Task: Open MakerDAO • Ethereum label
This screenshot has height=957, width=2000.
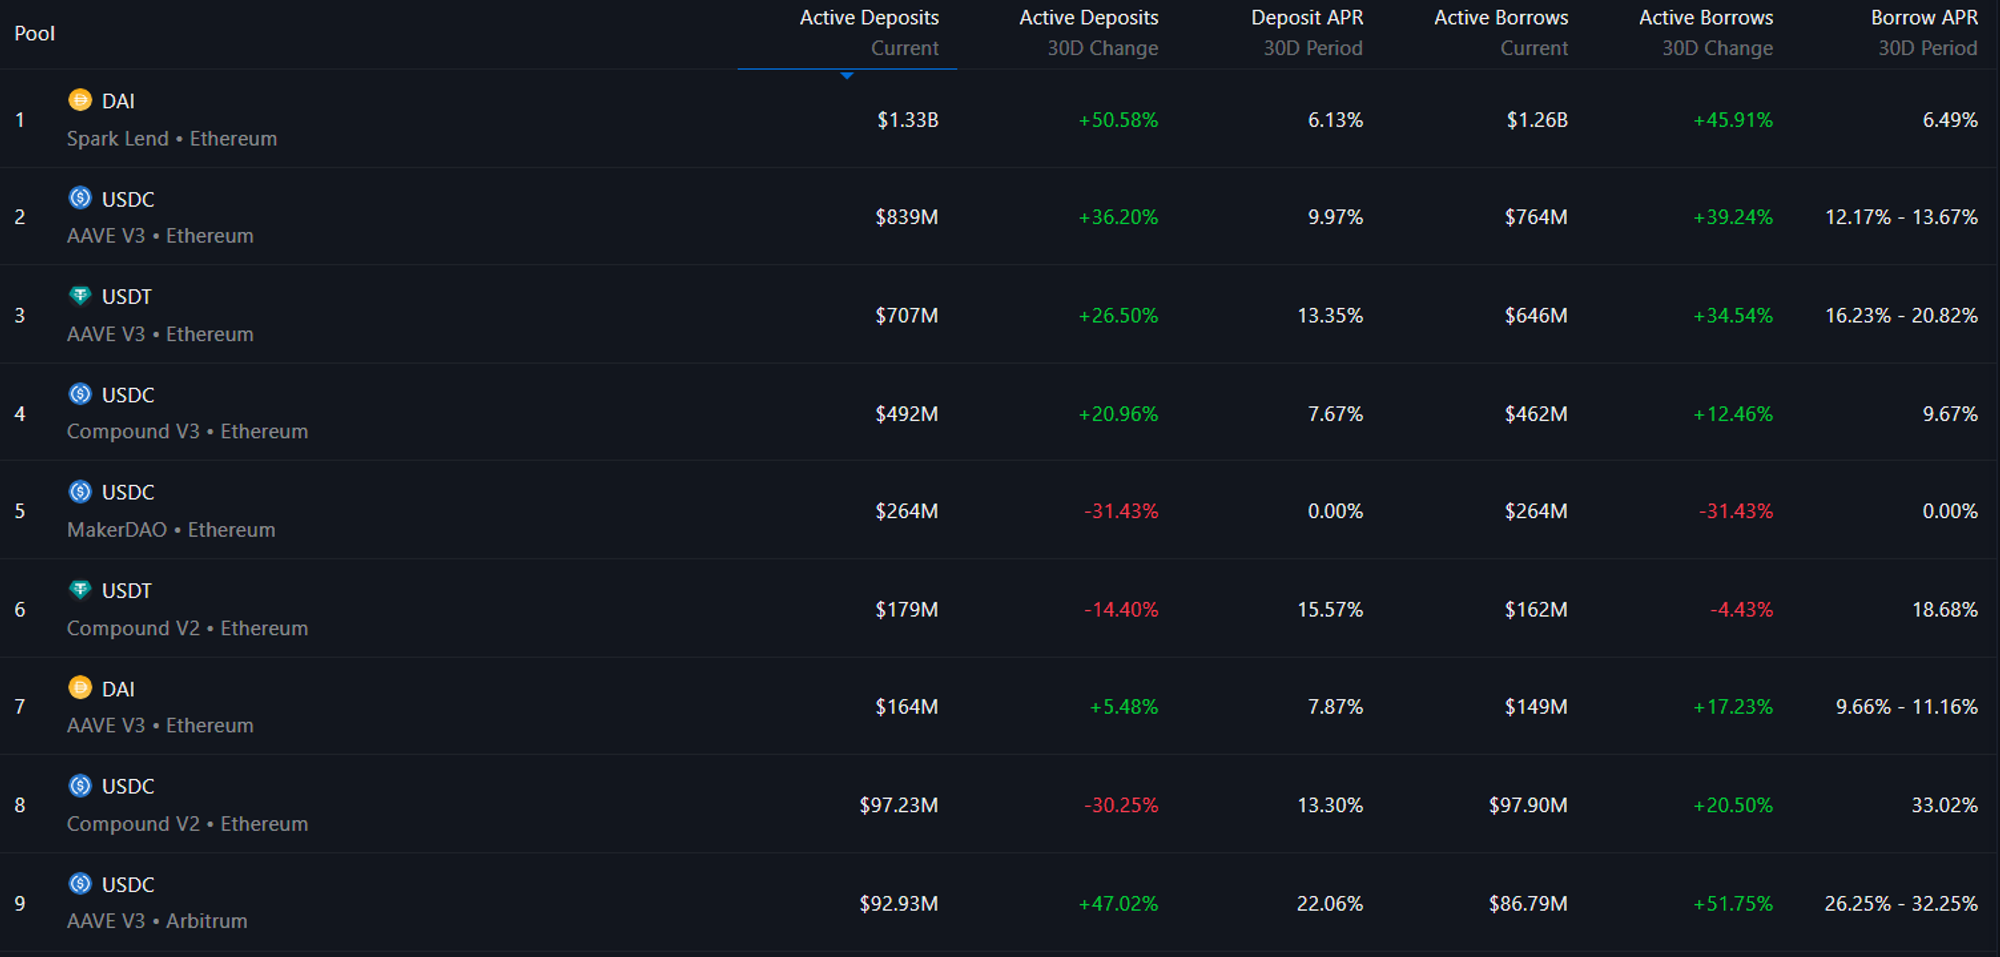Action: pyautogui.click(x=171, y=530)
